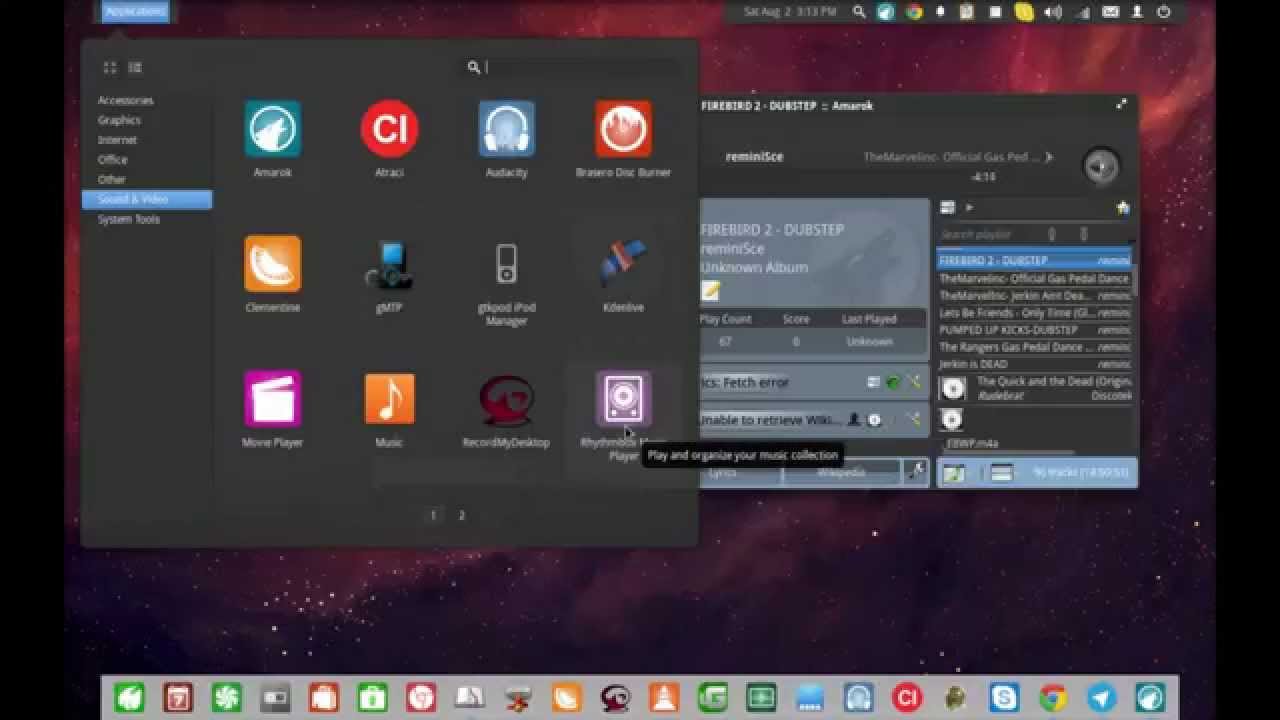Open Telegram from the dock
The image size is (1280, 720).
[1101, 697]
